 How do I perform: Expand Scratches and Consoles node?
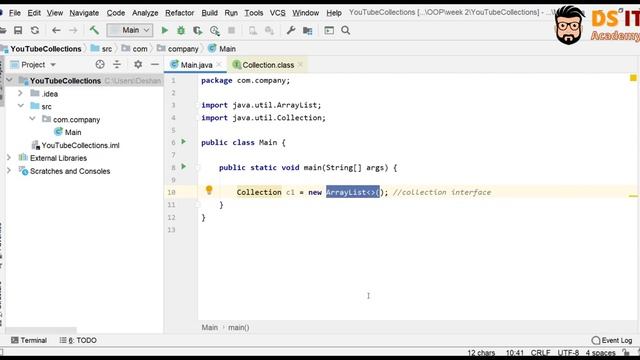point(9,171)
